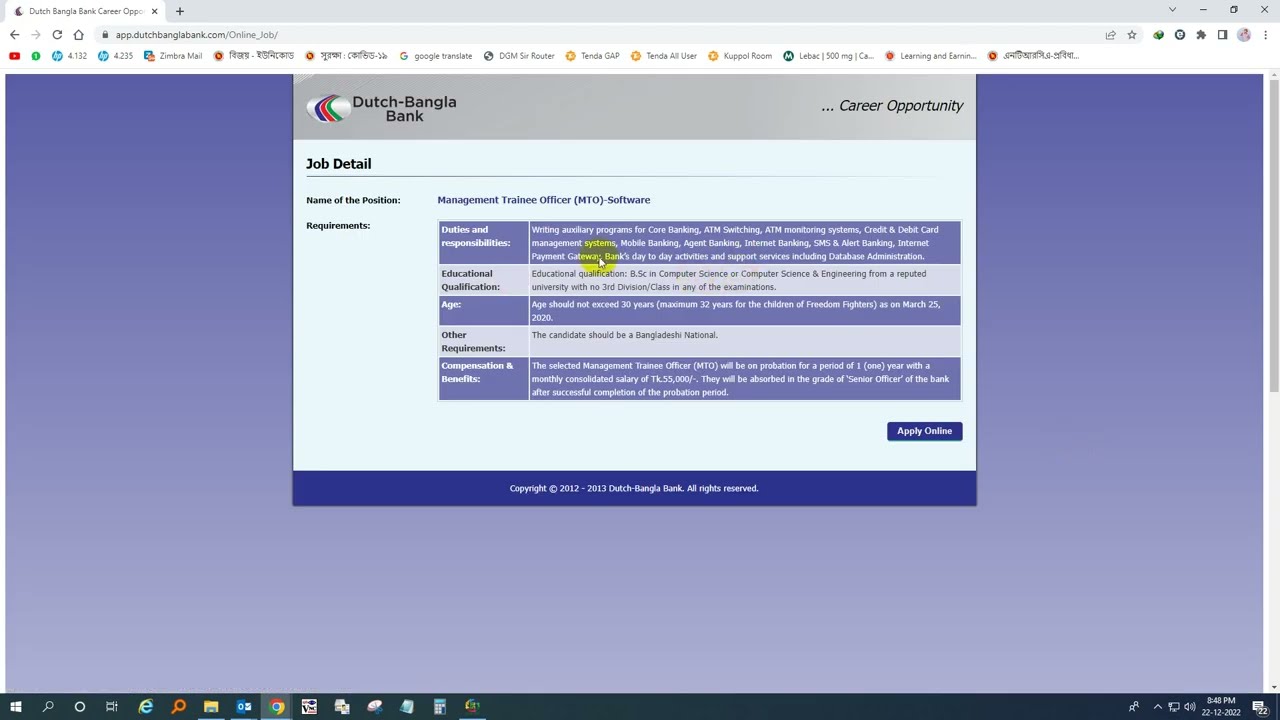Open Chrome's three-dot menu

[1265, 35]
